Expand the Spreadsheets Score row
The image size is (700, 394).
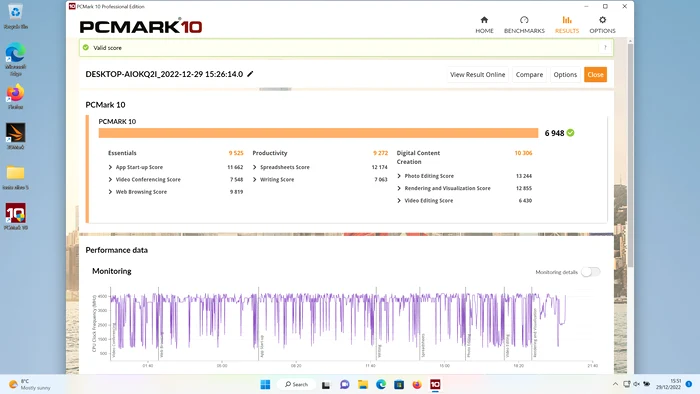[x=321, y=167]
